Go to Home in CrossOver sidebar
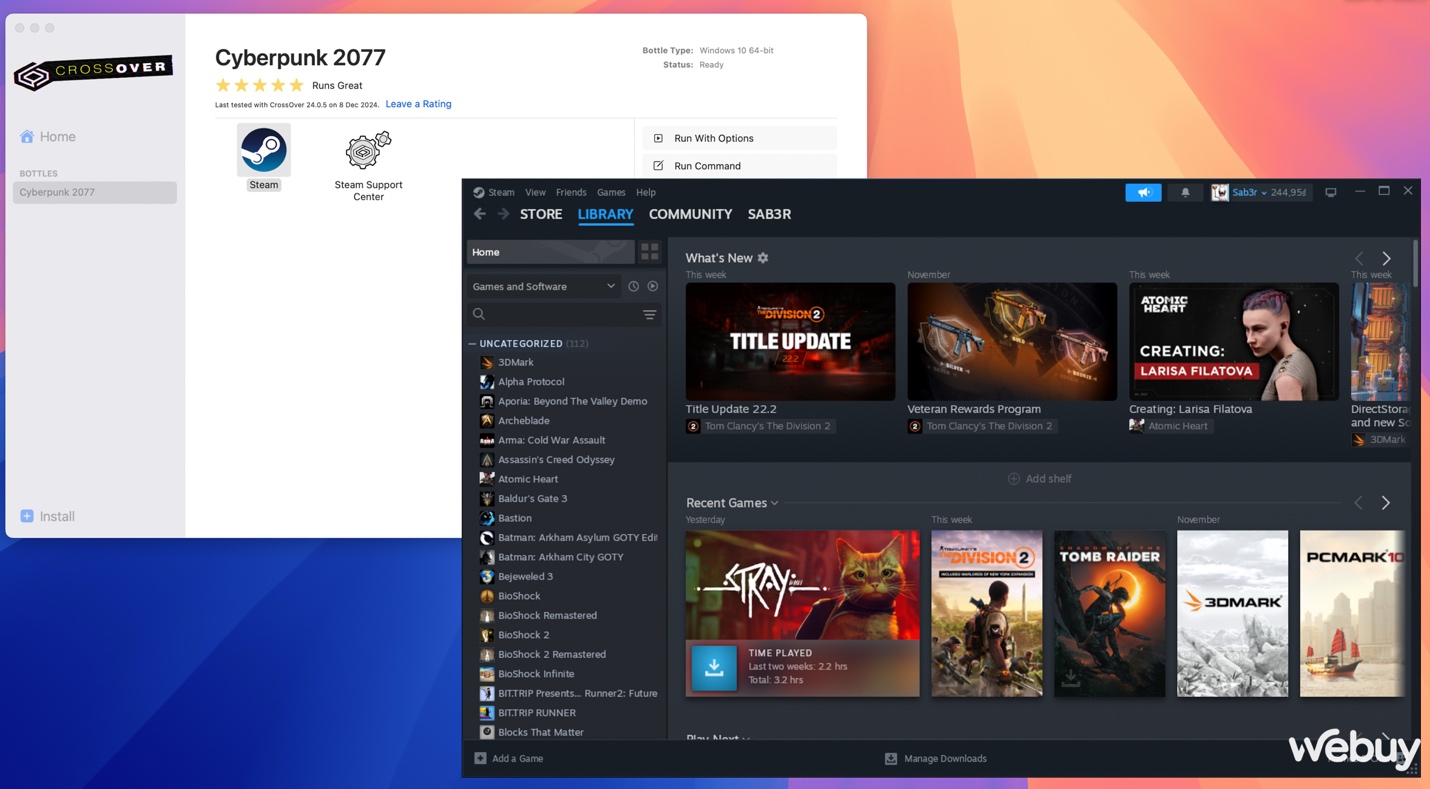Viewport: 1430px width, 789px height. pos(48,137)
